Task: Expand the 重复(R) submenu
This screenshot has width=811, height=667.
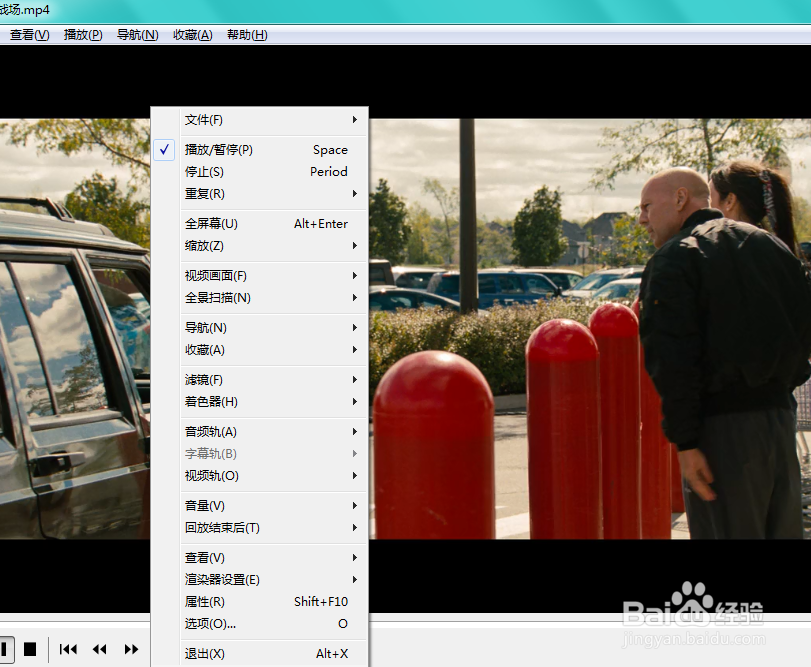Action: 260,194
